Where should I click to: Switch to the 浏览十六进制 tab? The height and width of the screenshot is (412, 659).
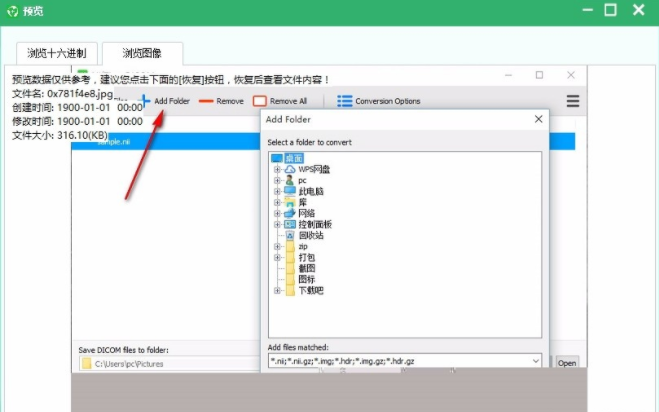tap(57, 53)
